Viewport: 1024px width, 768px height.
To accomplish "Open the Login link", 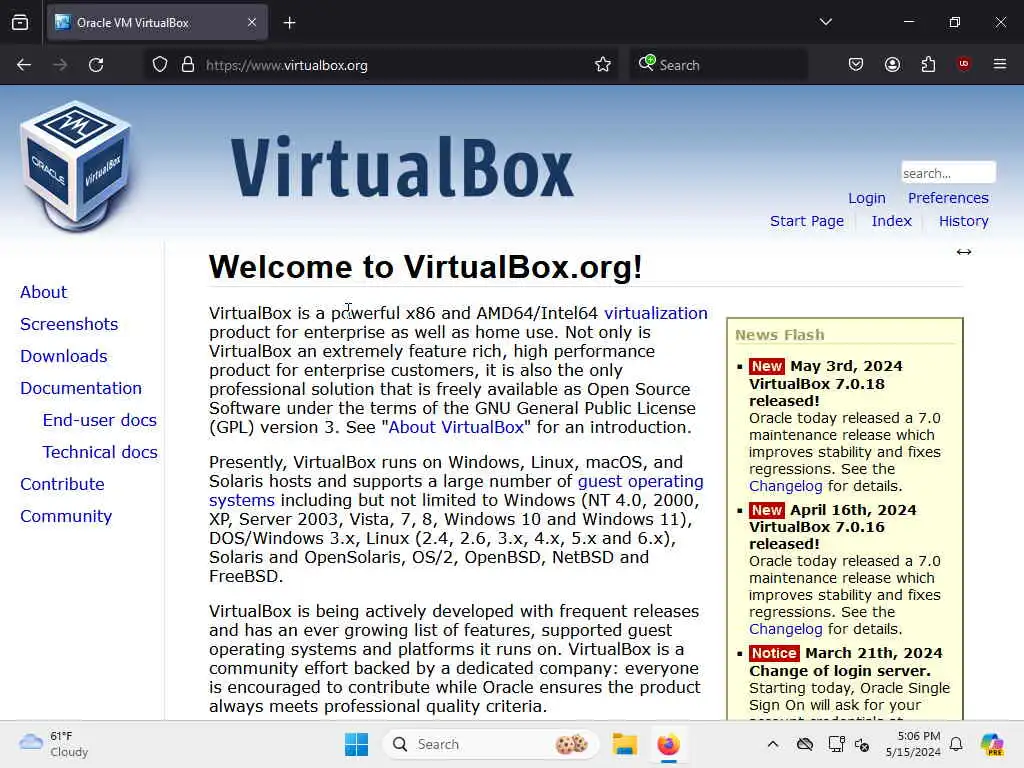I will (x=867, y=198).
